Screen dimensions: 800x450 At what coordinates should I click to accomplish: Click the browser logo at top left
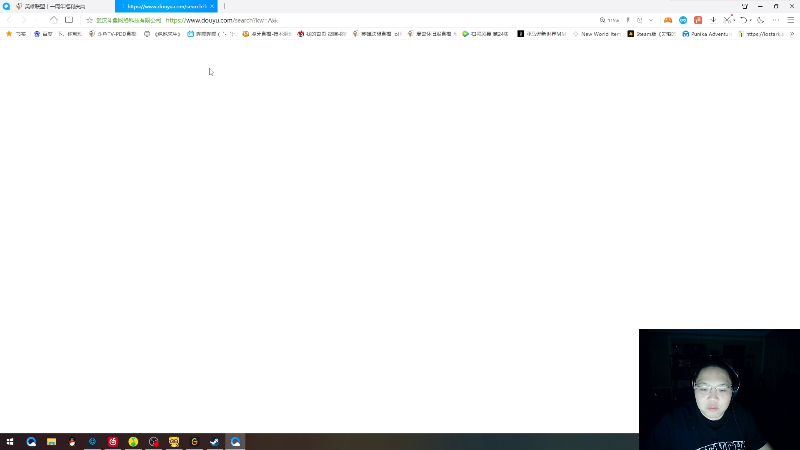point(6,6)
